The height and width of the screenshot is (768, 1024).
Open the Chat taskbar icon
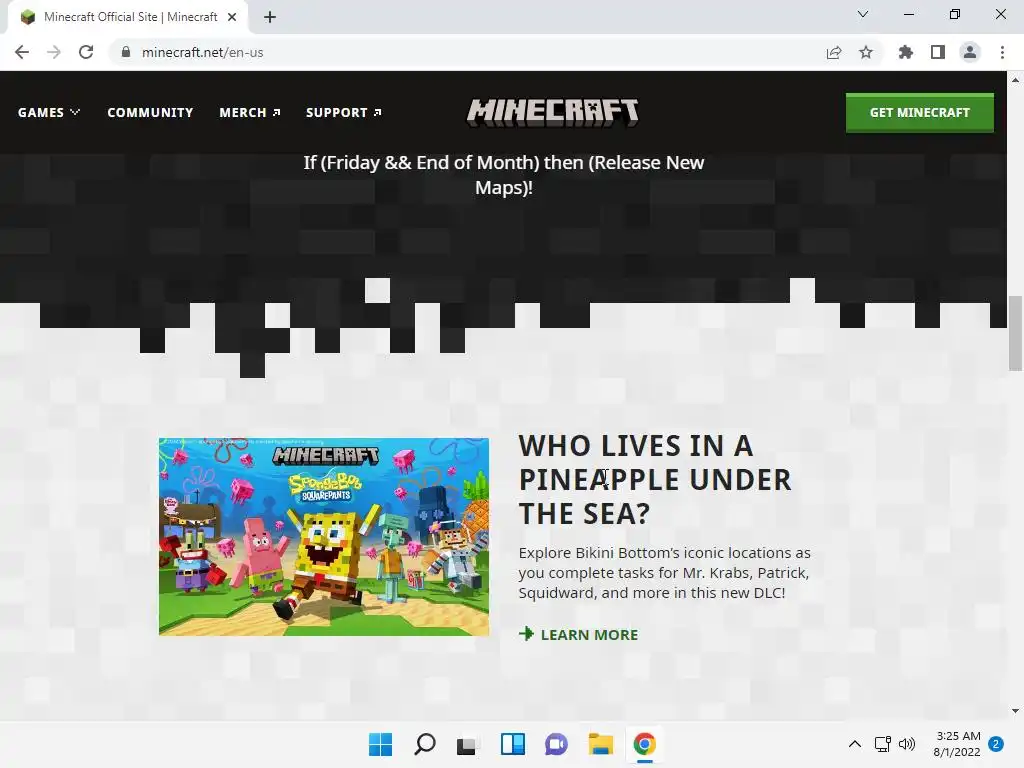click(x=556, y=744)
